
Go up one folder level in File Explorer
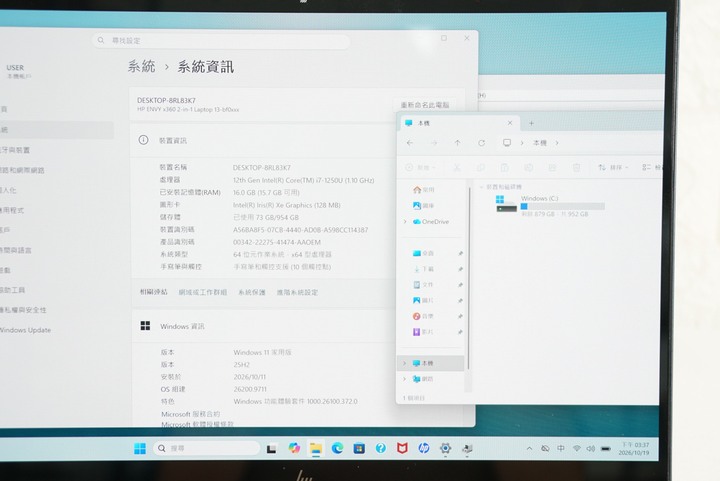457,143
